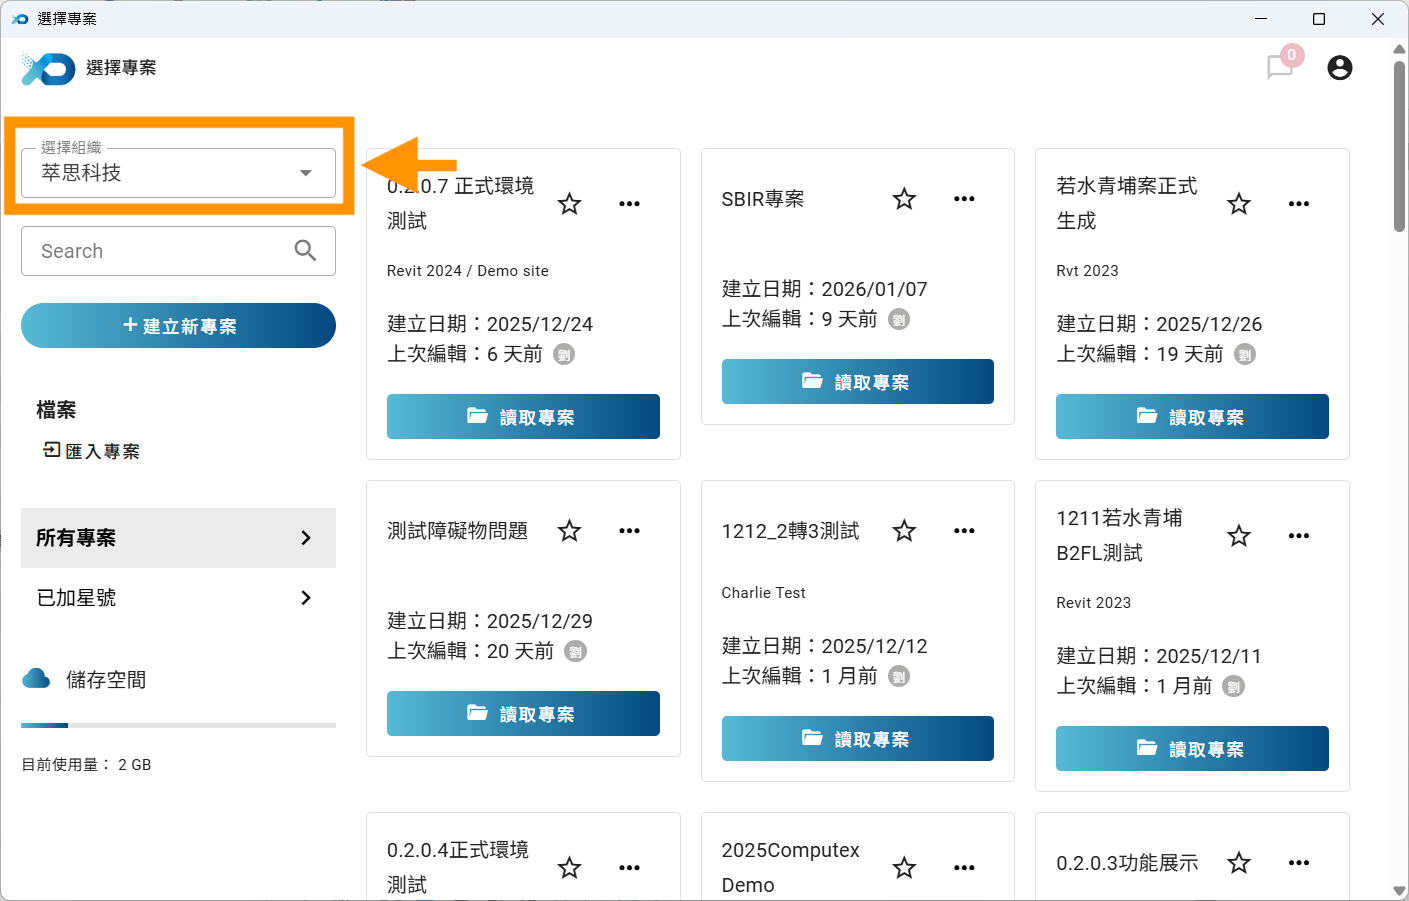Star the 若水青埔案正式生成 project
This screenshot has width=1409, height=901.
coord(1238,204)
